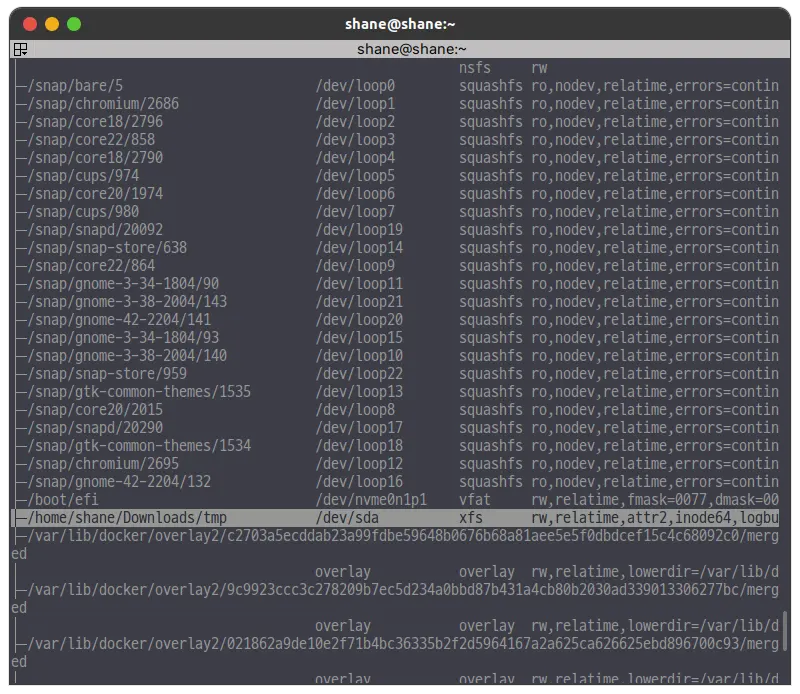The height and width of the screenshot is (694, 800).
Task: Select the /snap/core18/2796 mount path
Action: coord(95,121)
